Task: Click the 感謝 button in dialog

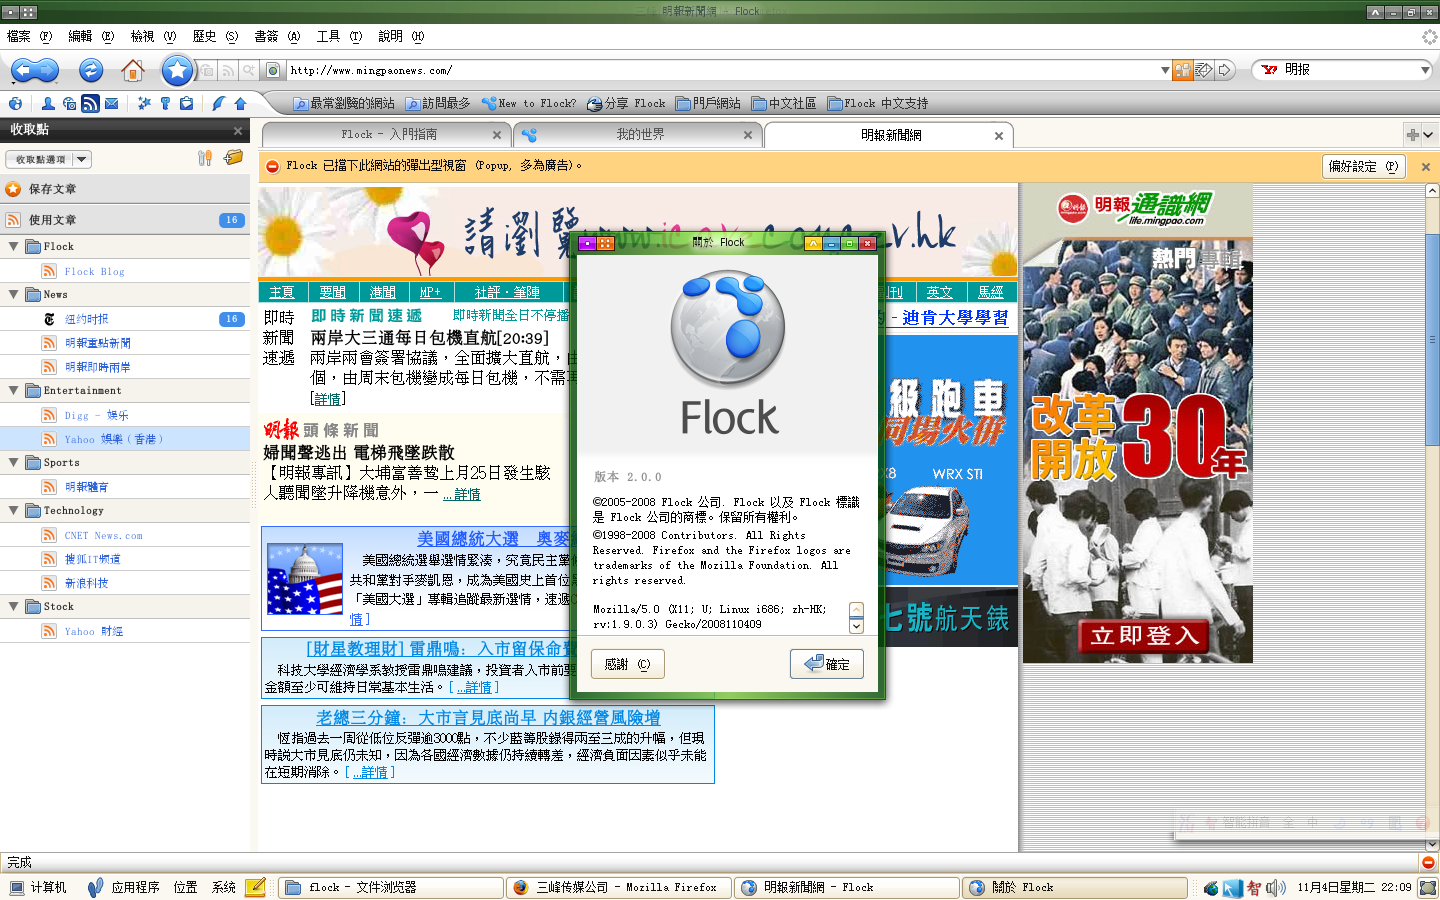Action: point(627,665)
